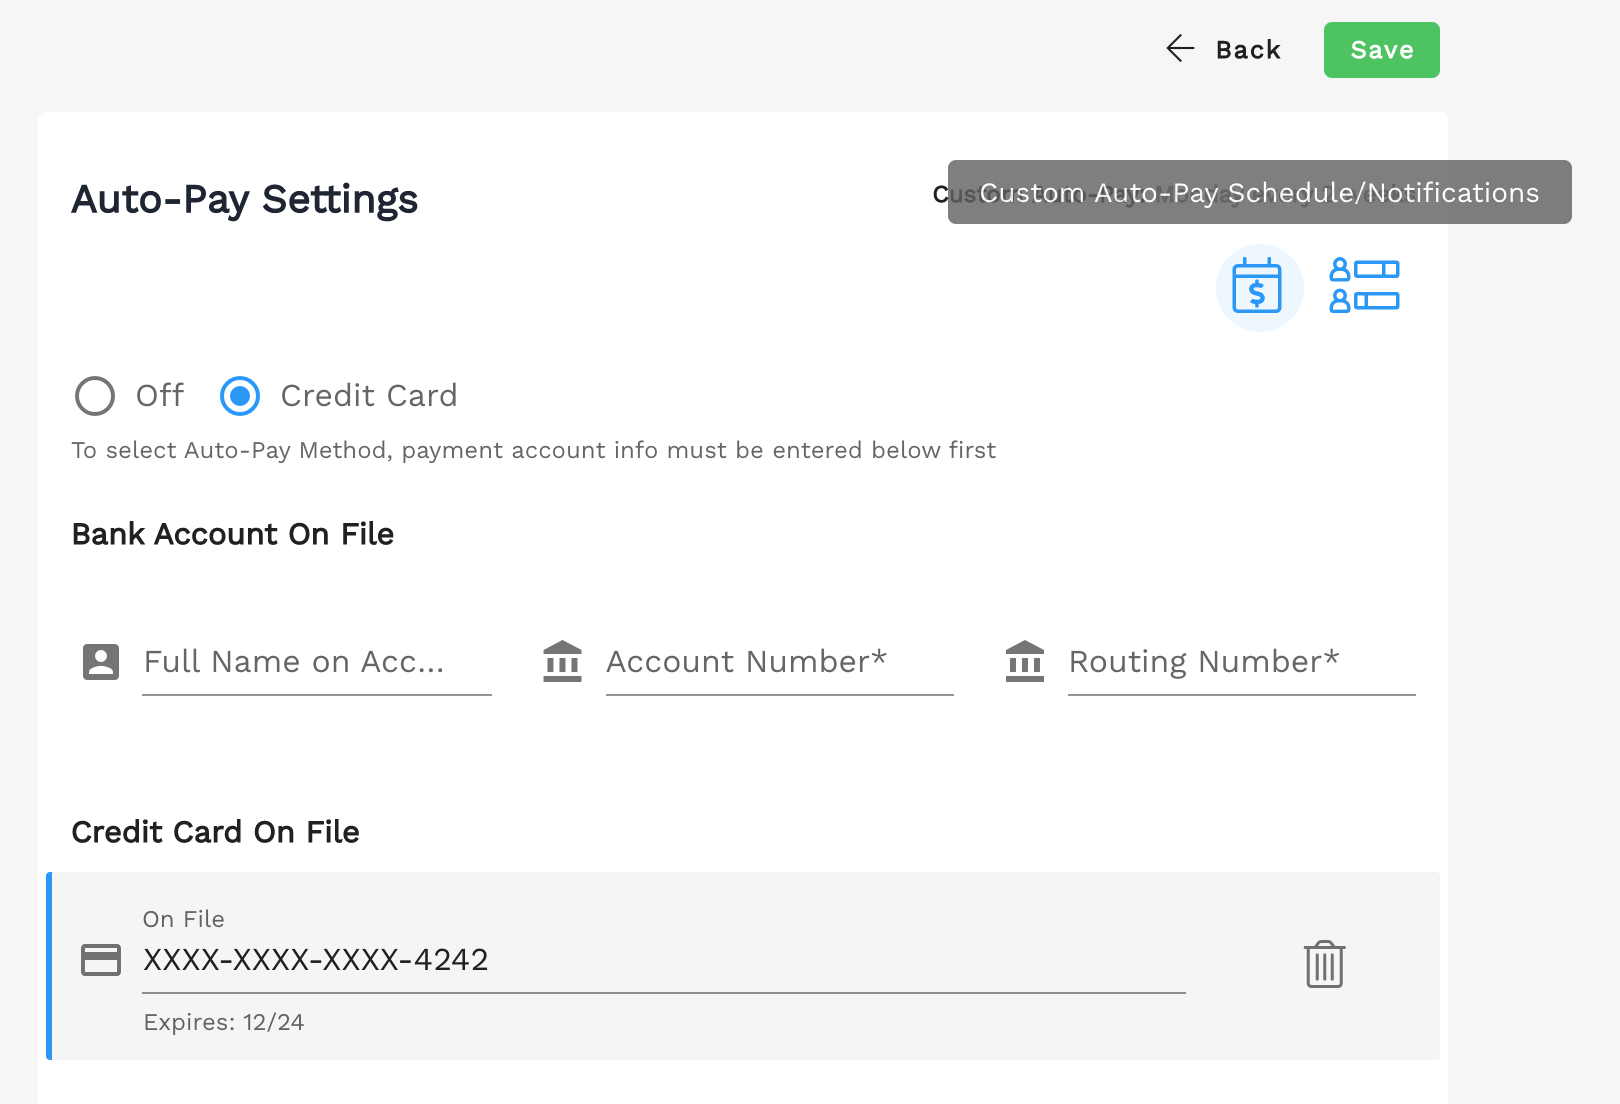
Task: Click the person icon beside Full Name
Action: tap(101, 662)
